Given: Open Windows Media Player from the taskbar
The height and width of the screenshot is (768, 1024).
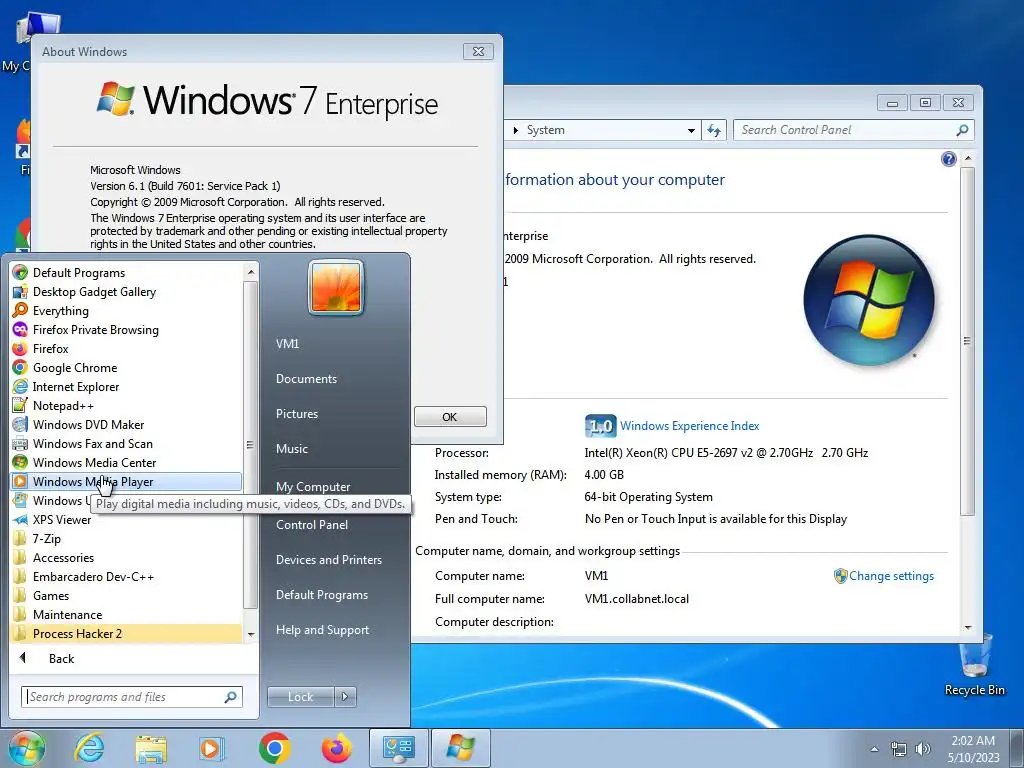Looking at the screenshot, I should point(212,748).
